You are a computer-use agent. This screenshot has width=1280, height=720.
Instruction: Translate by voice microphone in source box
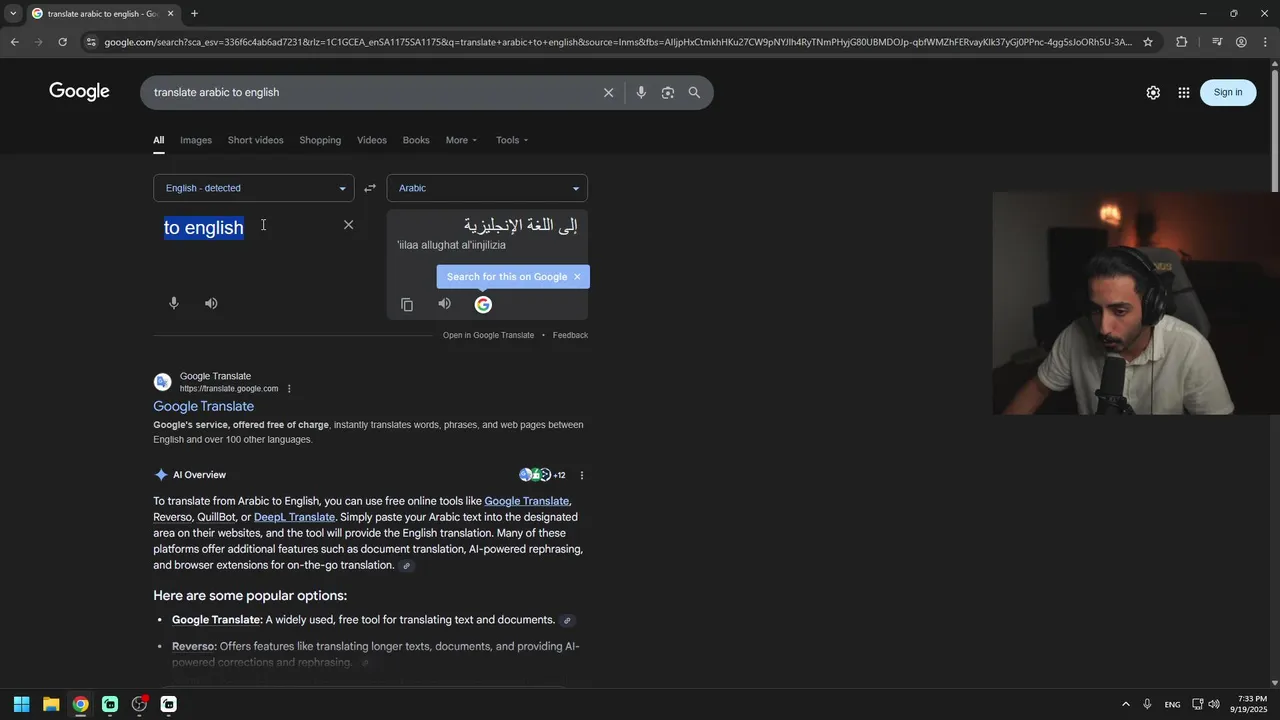[174, 303]
